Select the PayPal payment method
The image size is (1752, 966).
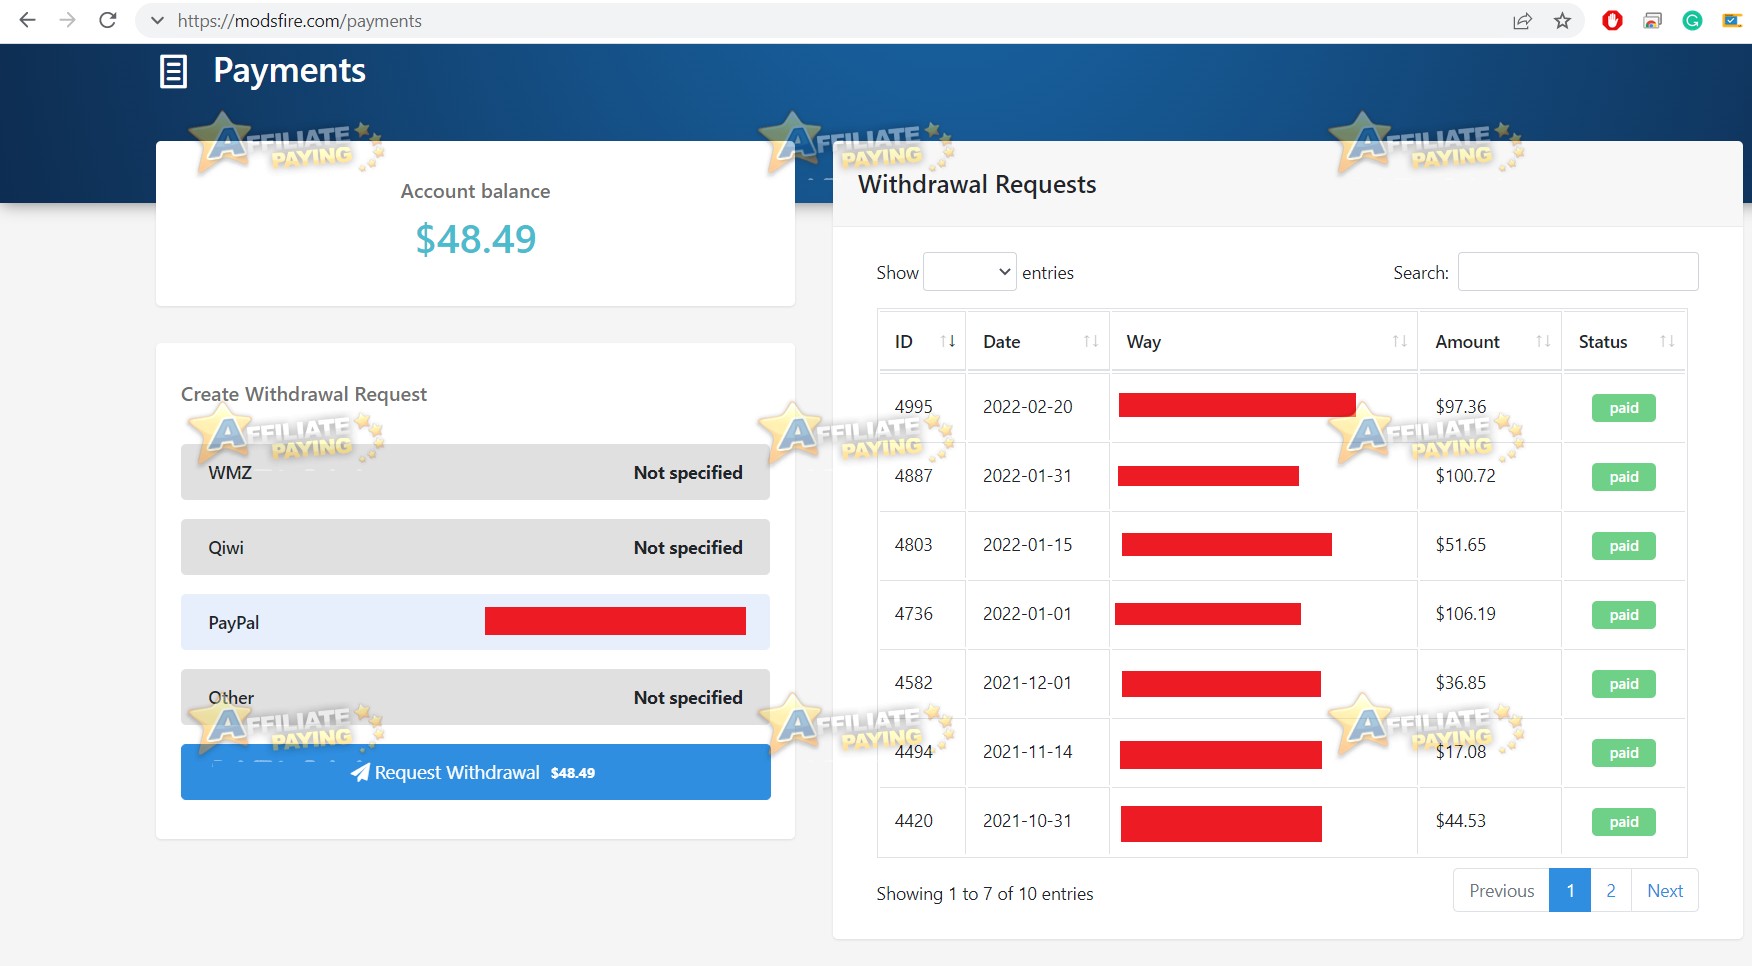coord(475,622)
